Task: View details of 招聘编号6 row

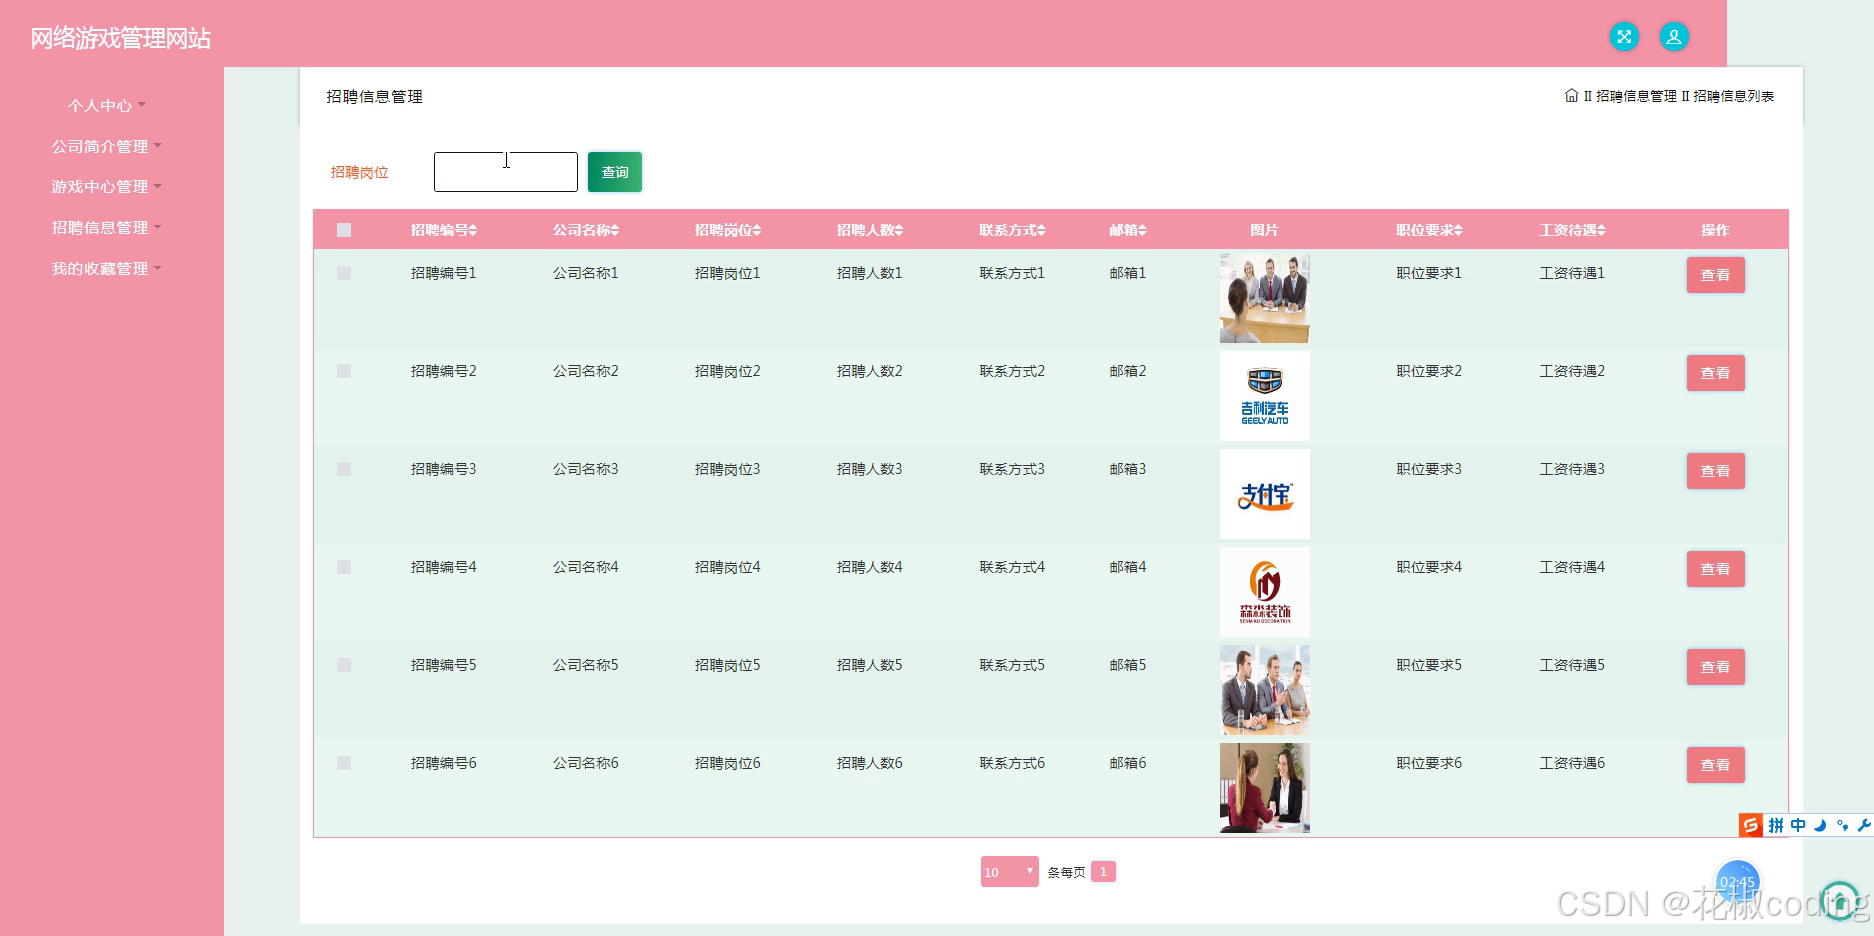Action: [1715, 765]
